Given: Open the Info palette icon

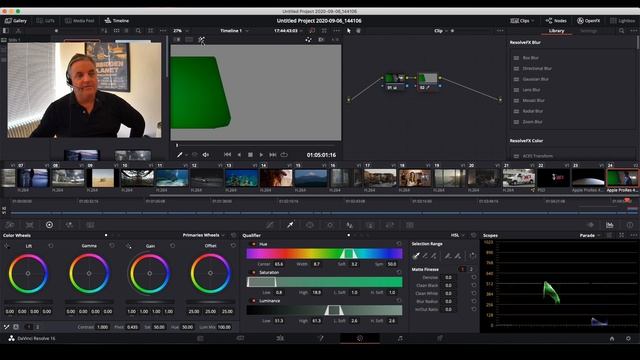Looking at the screenshot, I should point(630,225).
